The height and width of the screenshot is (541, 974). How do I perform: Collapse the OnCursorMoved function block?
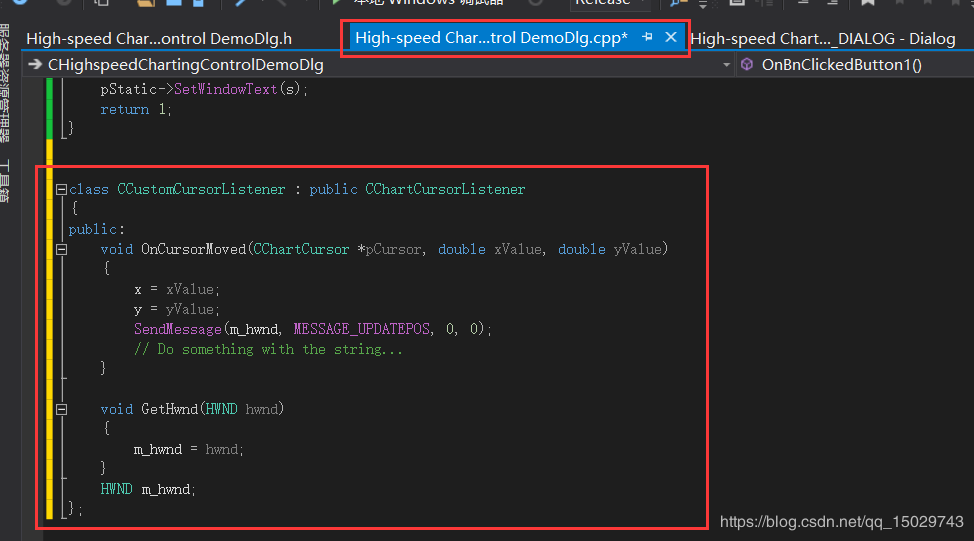61,249
